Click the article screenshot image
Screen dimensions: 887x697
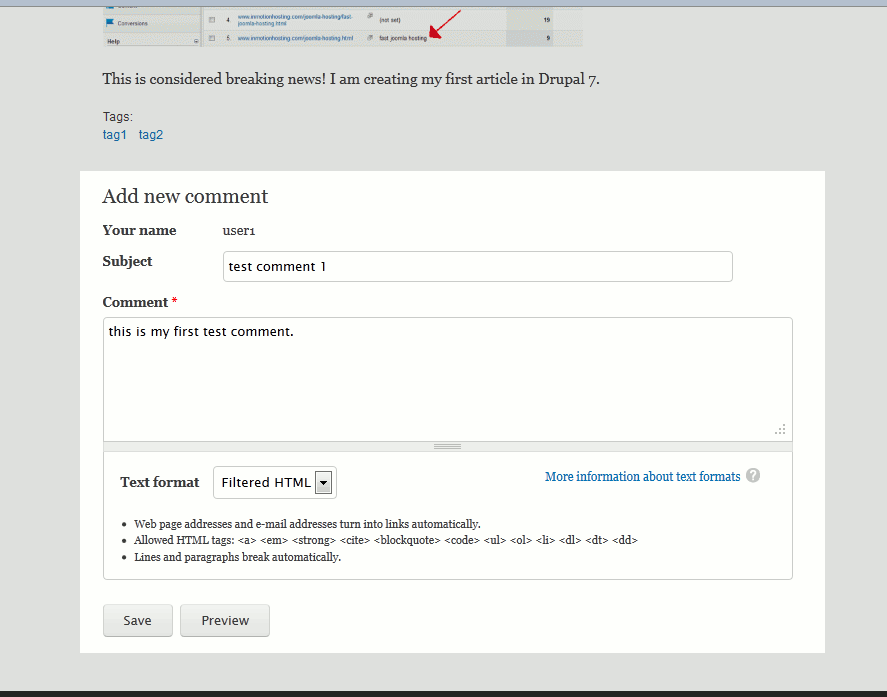(x=342, y=27)
